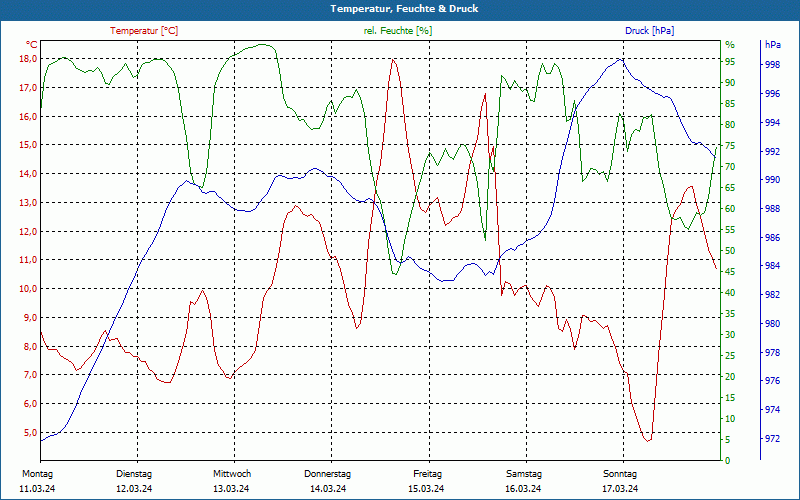
Task: Click the 'Freitag' day label
Action: [x=428, y=474]
